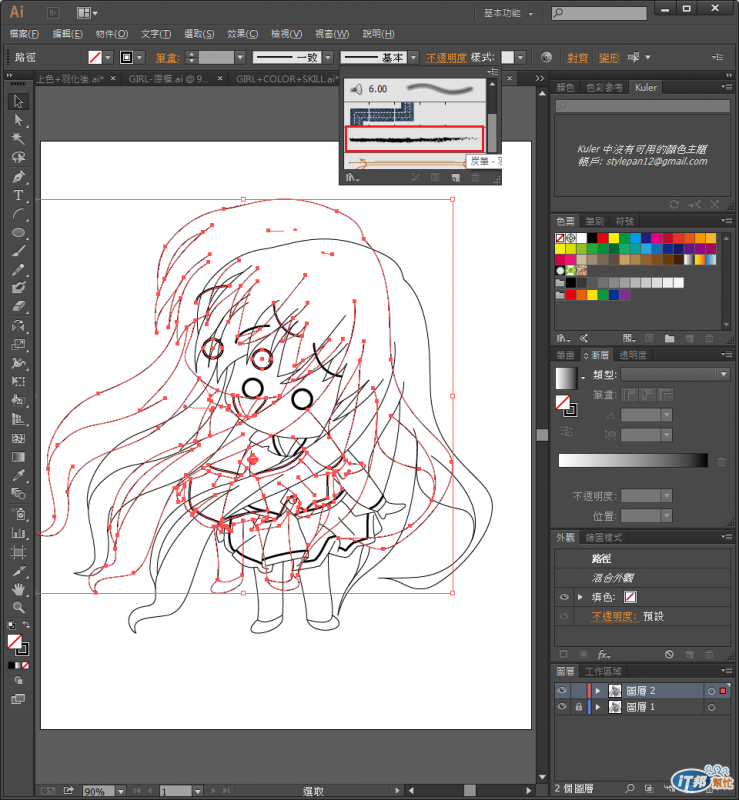Screen dimensions: 739x800
Task: Hide 圖層 2 layer visibility
Action: [562, 690]
